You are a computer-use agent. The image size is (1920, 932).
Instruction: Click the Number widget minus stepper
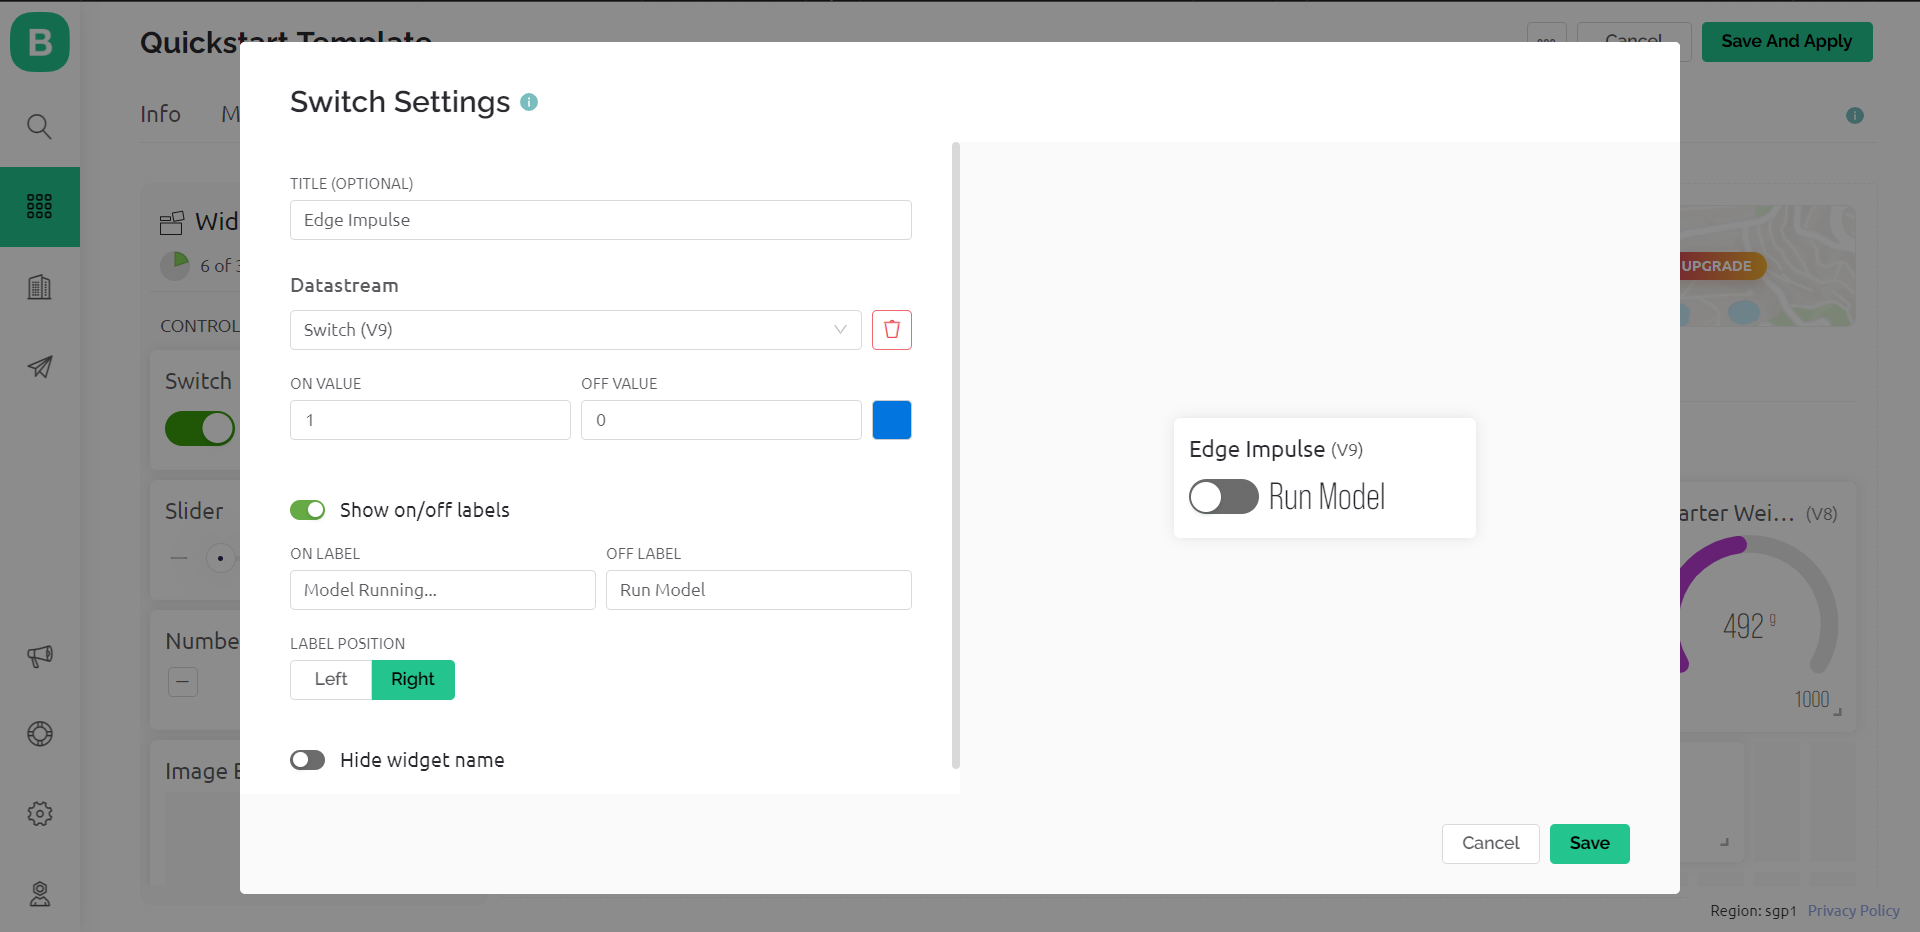click(x=183, y=682)
